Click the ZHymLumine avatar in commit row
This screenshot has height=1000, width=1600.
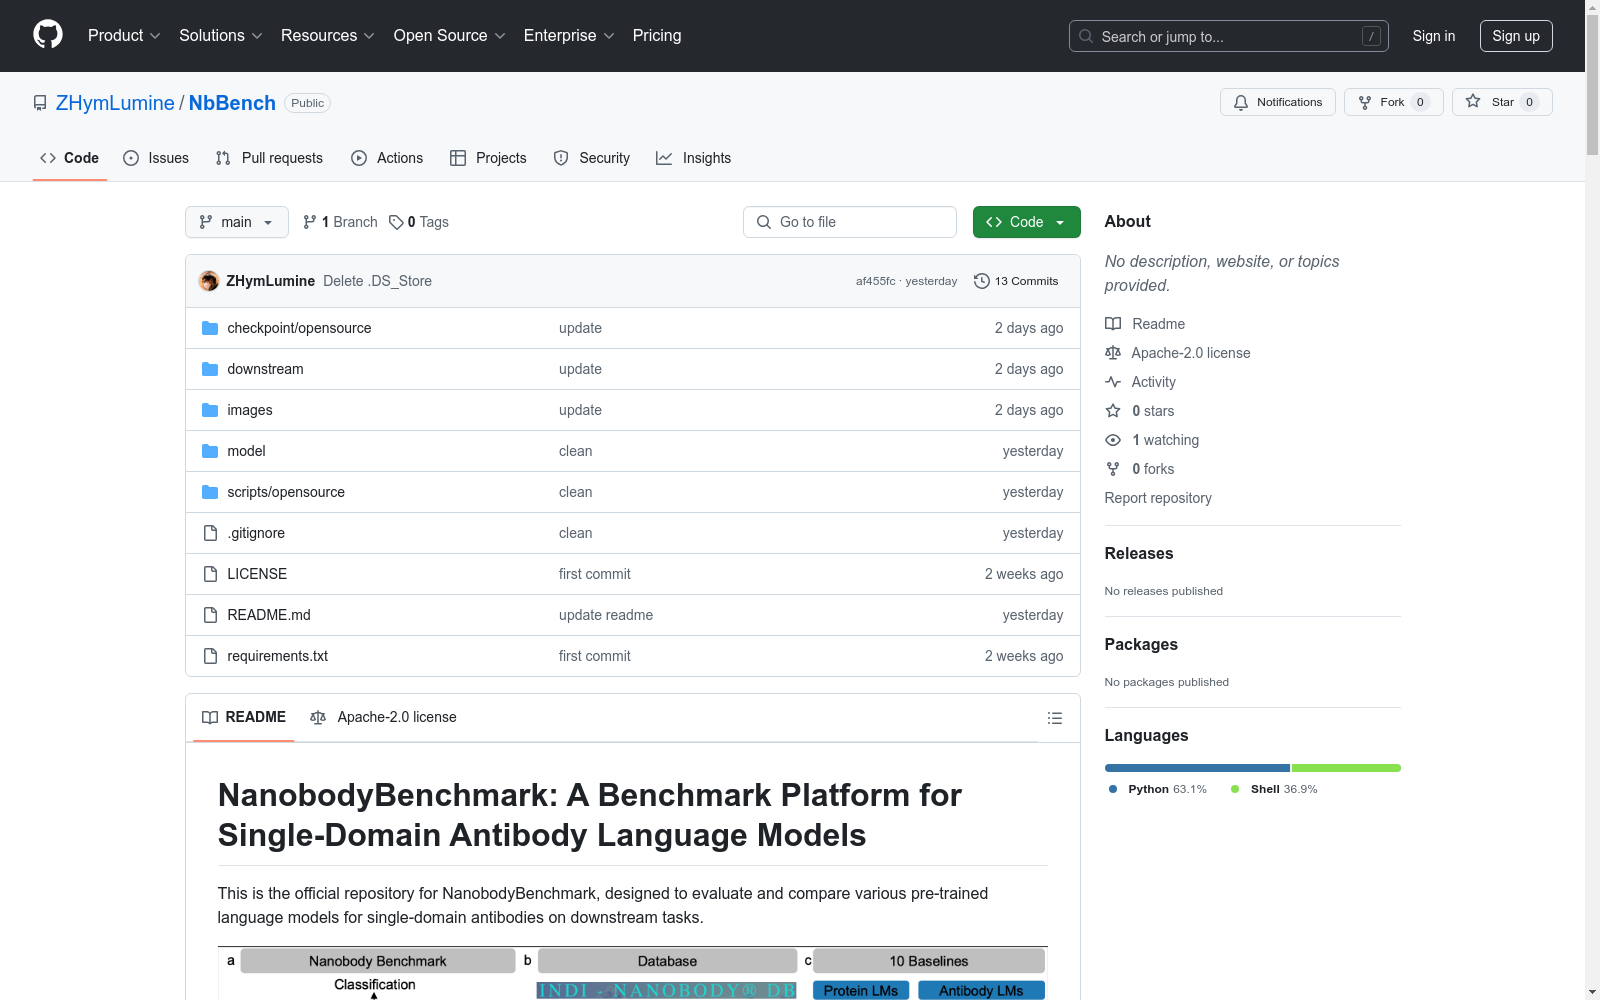(x=209, y=281)
